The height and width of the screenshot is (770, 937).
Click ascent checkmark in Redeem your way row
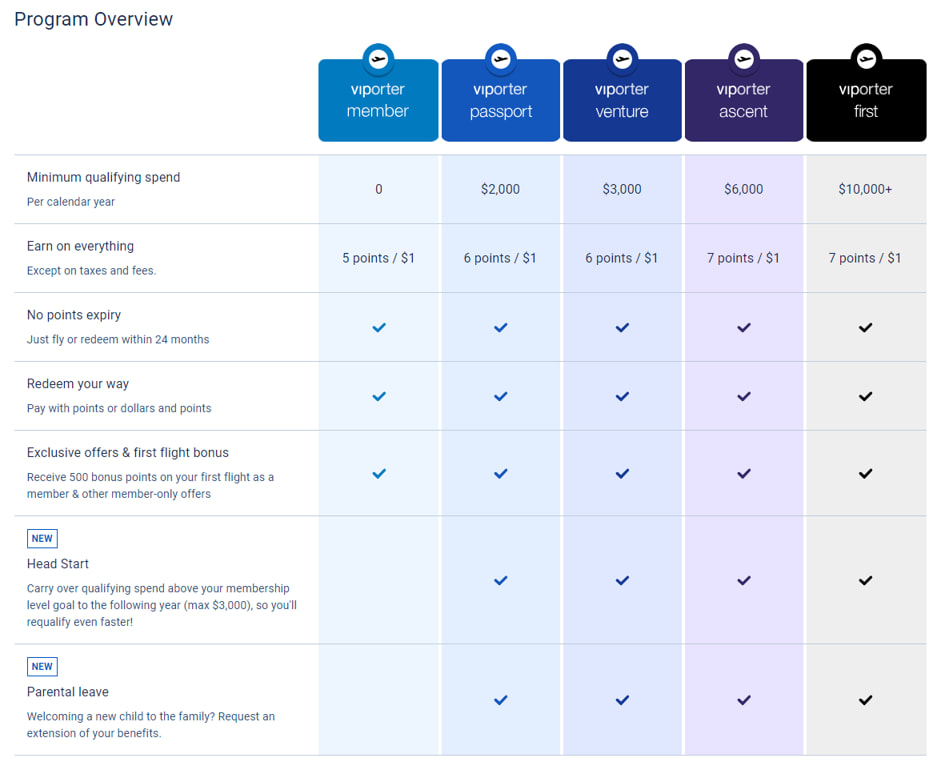pos(744,396)
